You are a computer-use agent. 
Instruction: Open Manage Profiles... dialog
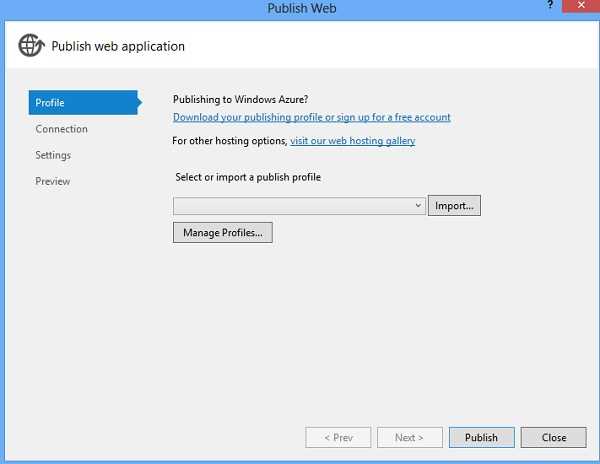[x=222, y=233]
